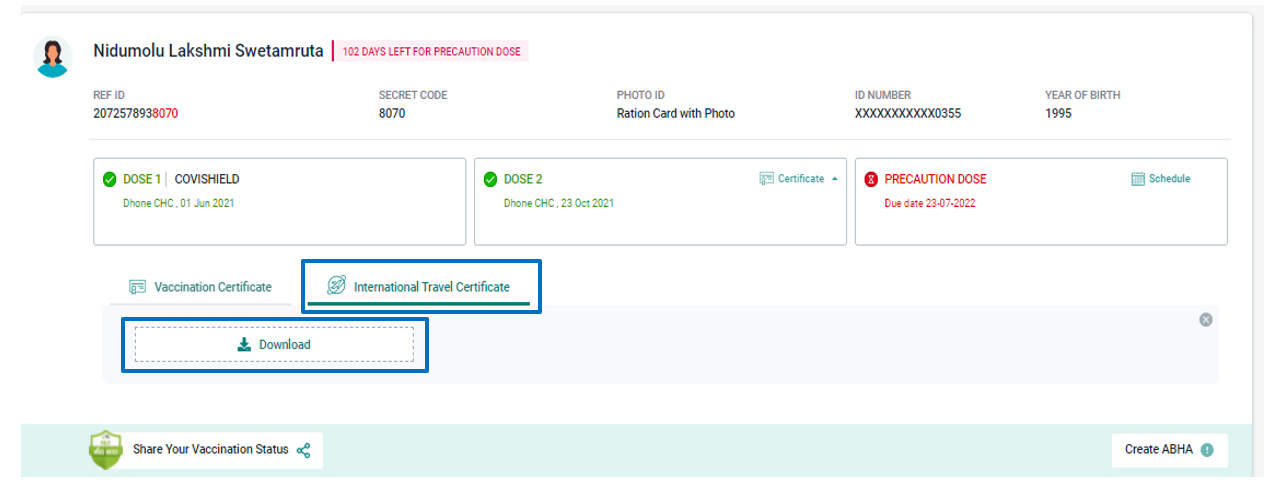1277x487 pixels.
Task: Open the Vaccination Certificate tab
Action: coord(200,287)
